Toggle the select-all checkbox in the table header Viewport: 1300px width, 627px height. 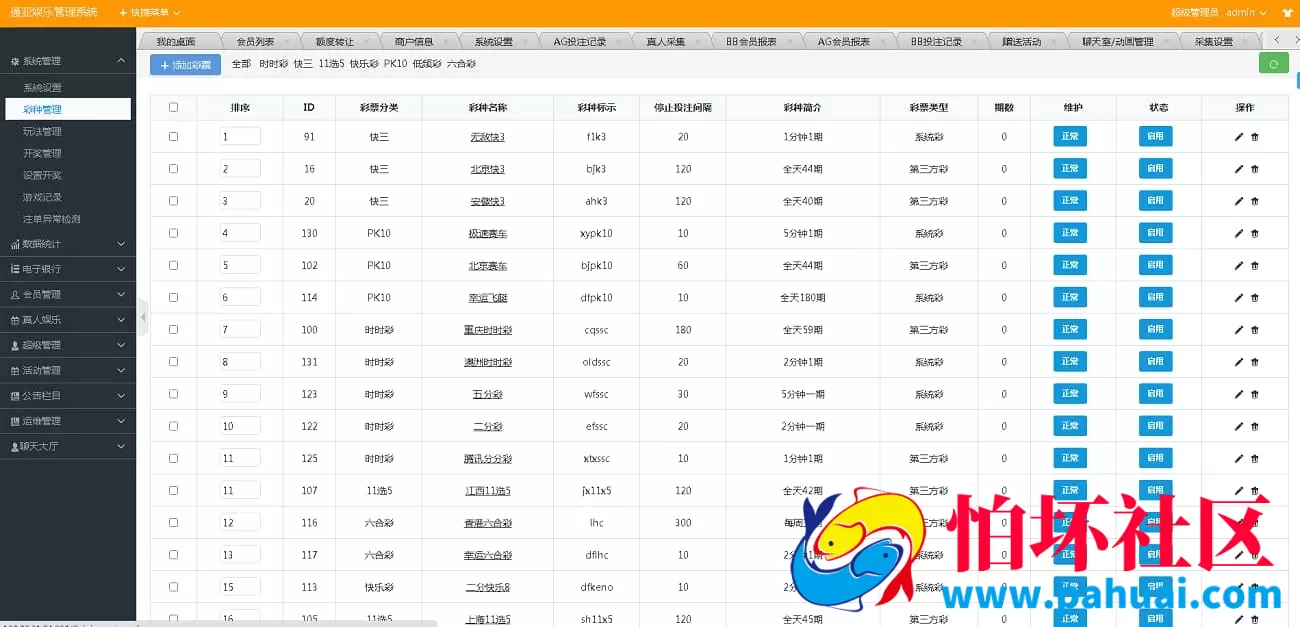point(172,106)
